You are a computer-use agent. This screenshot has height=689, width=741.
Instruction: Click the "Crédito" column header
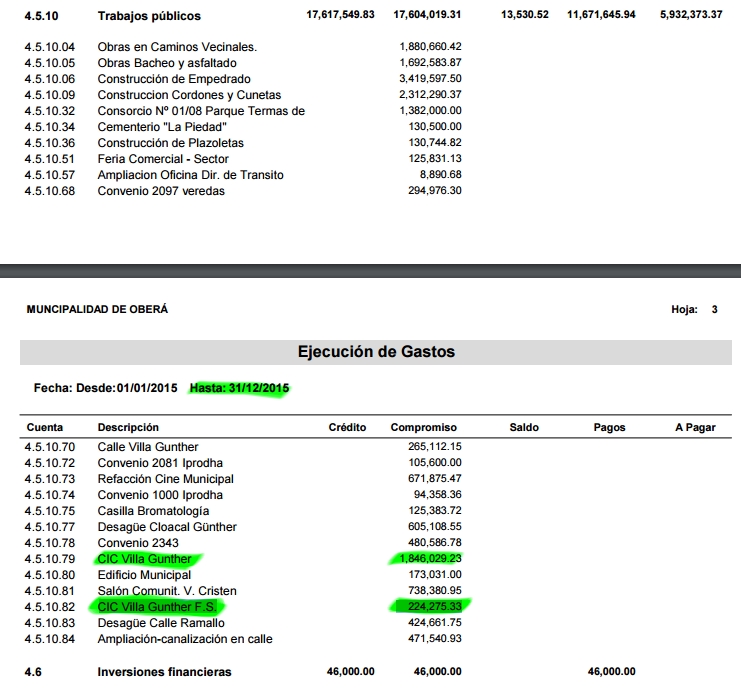coord(347,427)
